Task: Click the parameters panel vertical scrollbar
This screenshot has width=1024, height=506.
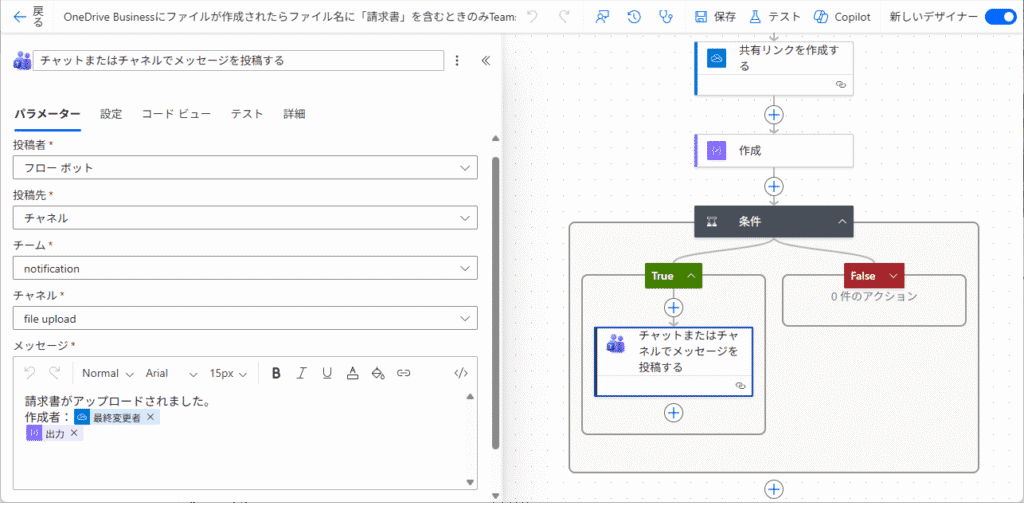Action: [496, 302]
